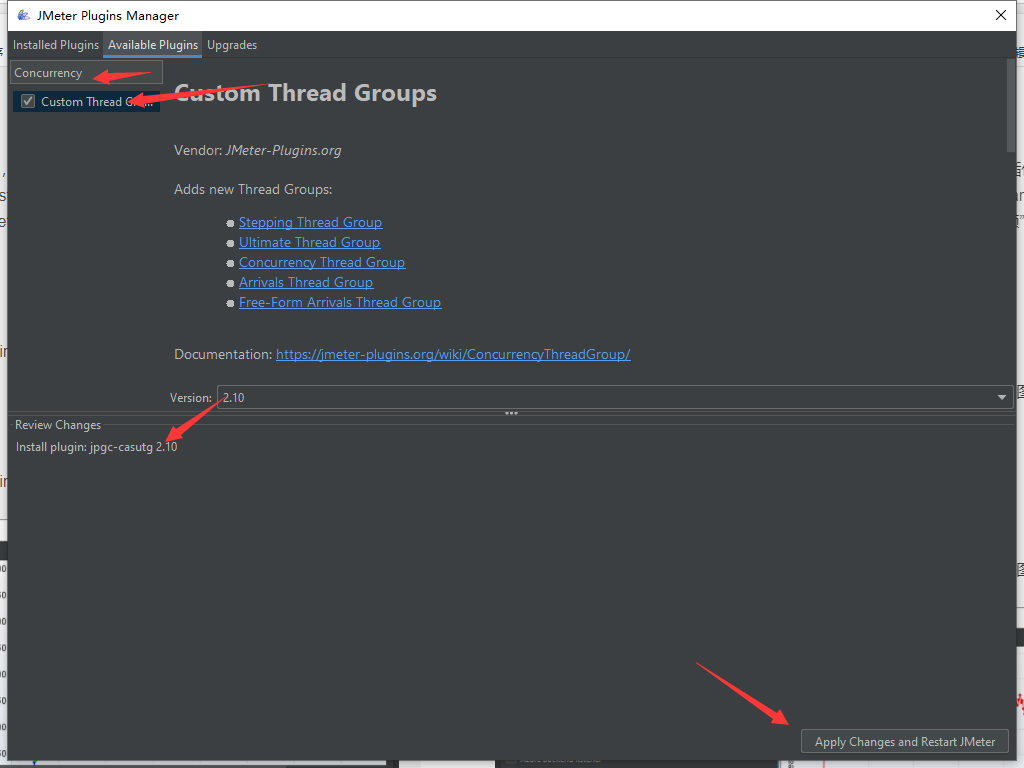Open the ConcurrencyThreadGroup documentation URL
Viewport: 1024px width, 768px height.
[453, 355]
